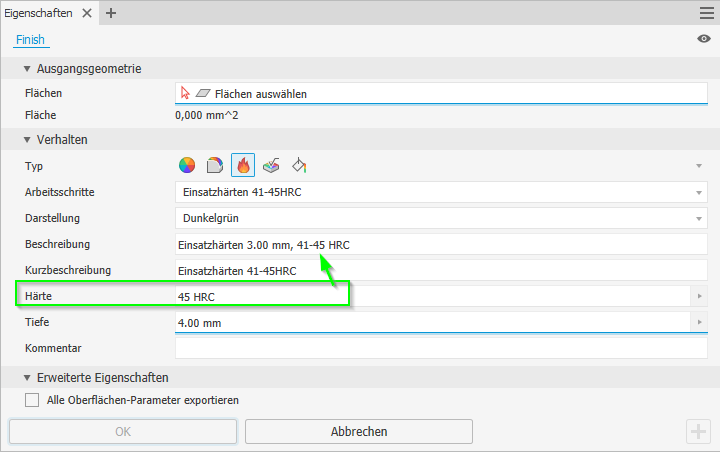
Task: Click the Arbeitsschritte label
Action: pyautogui.click(x=60, y=192)
